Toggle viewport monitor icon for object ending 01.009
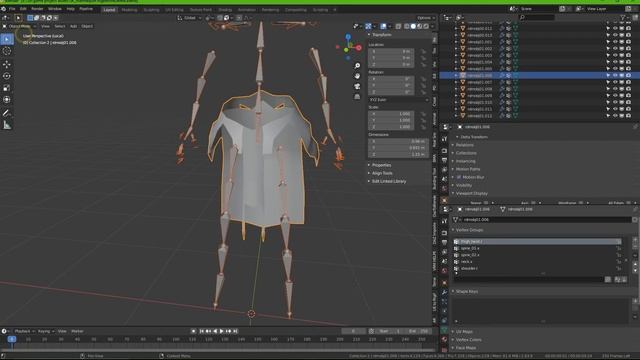The image size is (640, 360). click(622, 96)
